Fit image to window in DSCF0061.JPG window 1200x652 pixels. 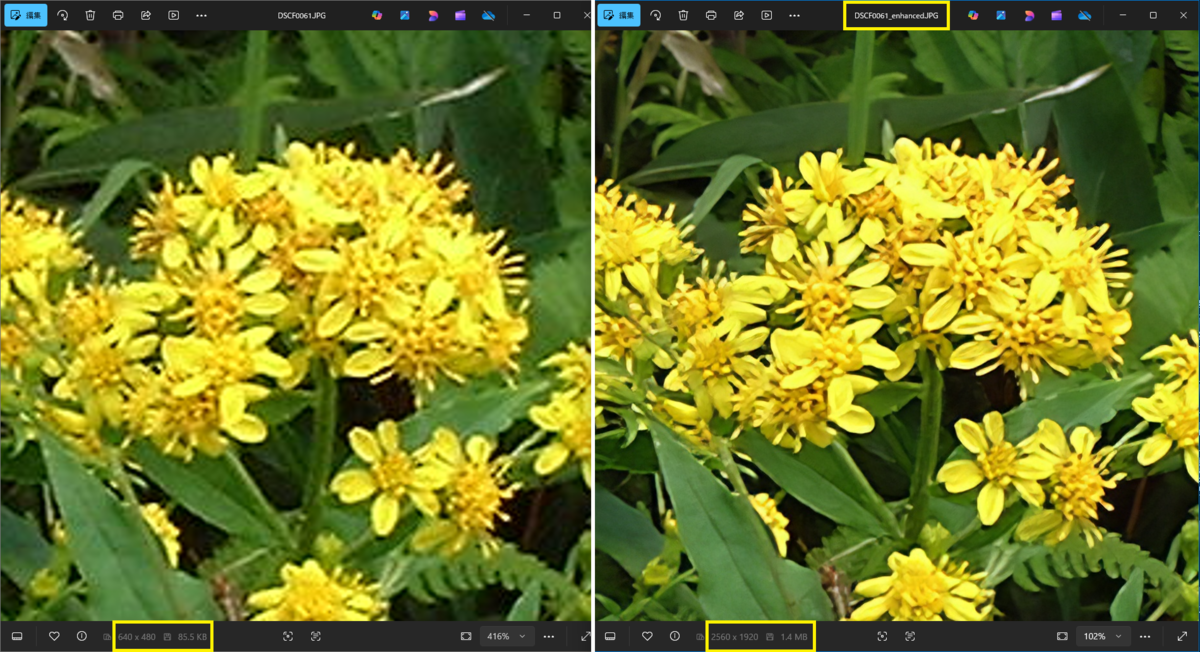466,636
